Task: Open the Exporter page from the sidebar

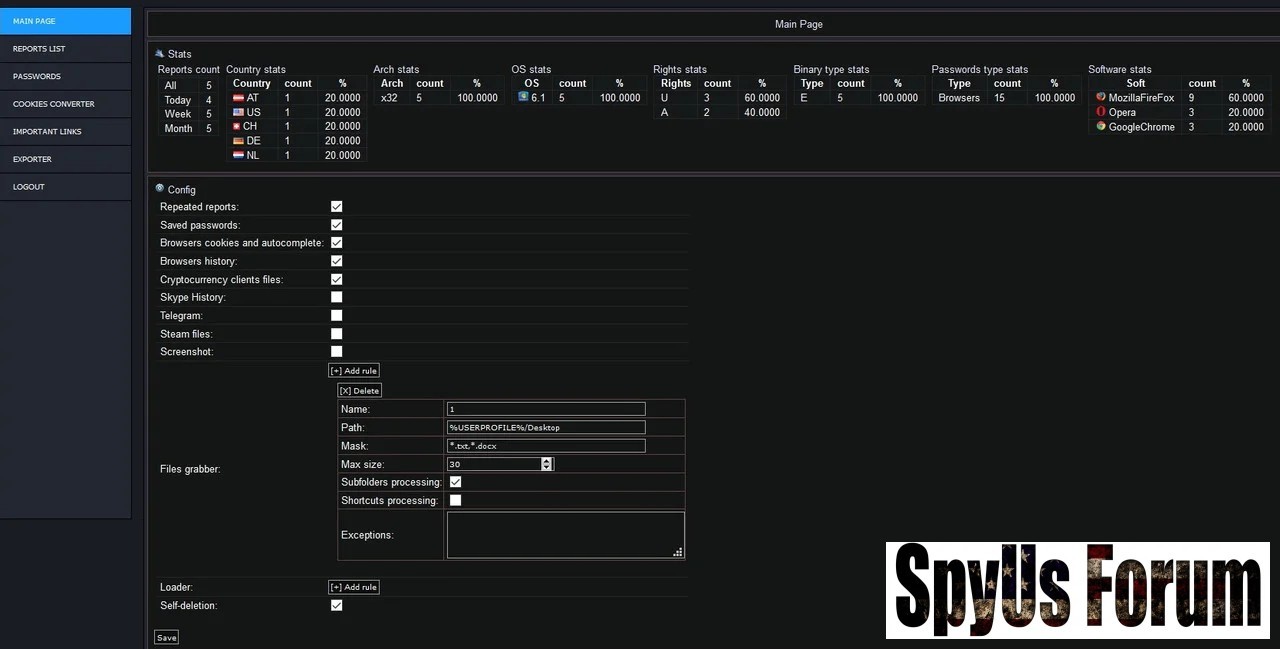Action: 32,159
